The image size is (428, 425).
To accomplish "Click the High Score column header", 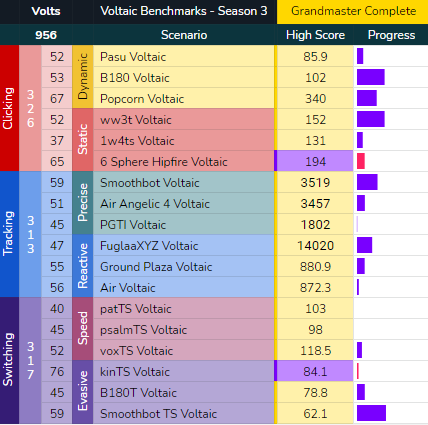I will pyautogui.click(x=315, y=35).
